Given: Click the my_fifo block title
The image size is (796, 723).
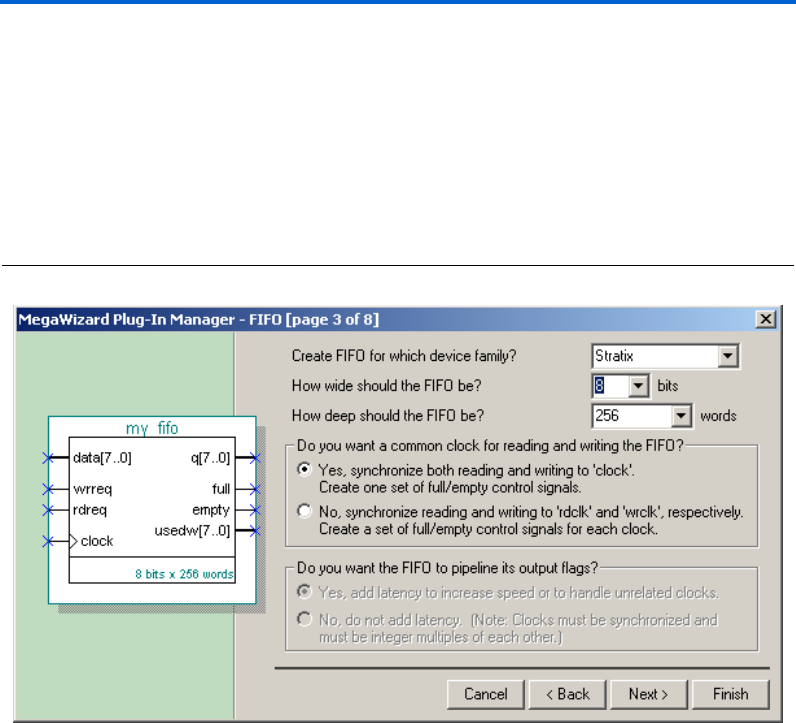Looking at the screenshot, I should click(x=152, y=428).
